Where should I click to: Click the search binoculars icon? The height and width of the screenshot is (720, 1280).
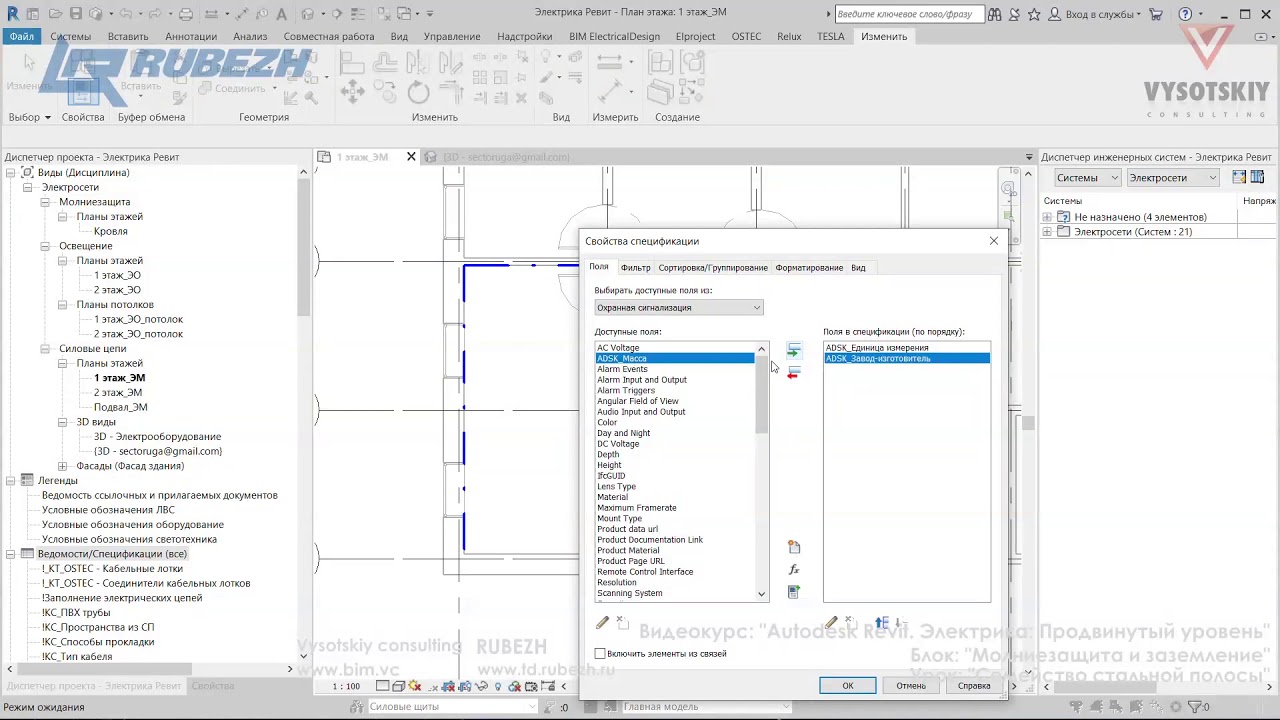point(994,14)
